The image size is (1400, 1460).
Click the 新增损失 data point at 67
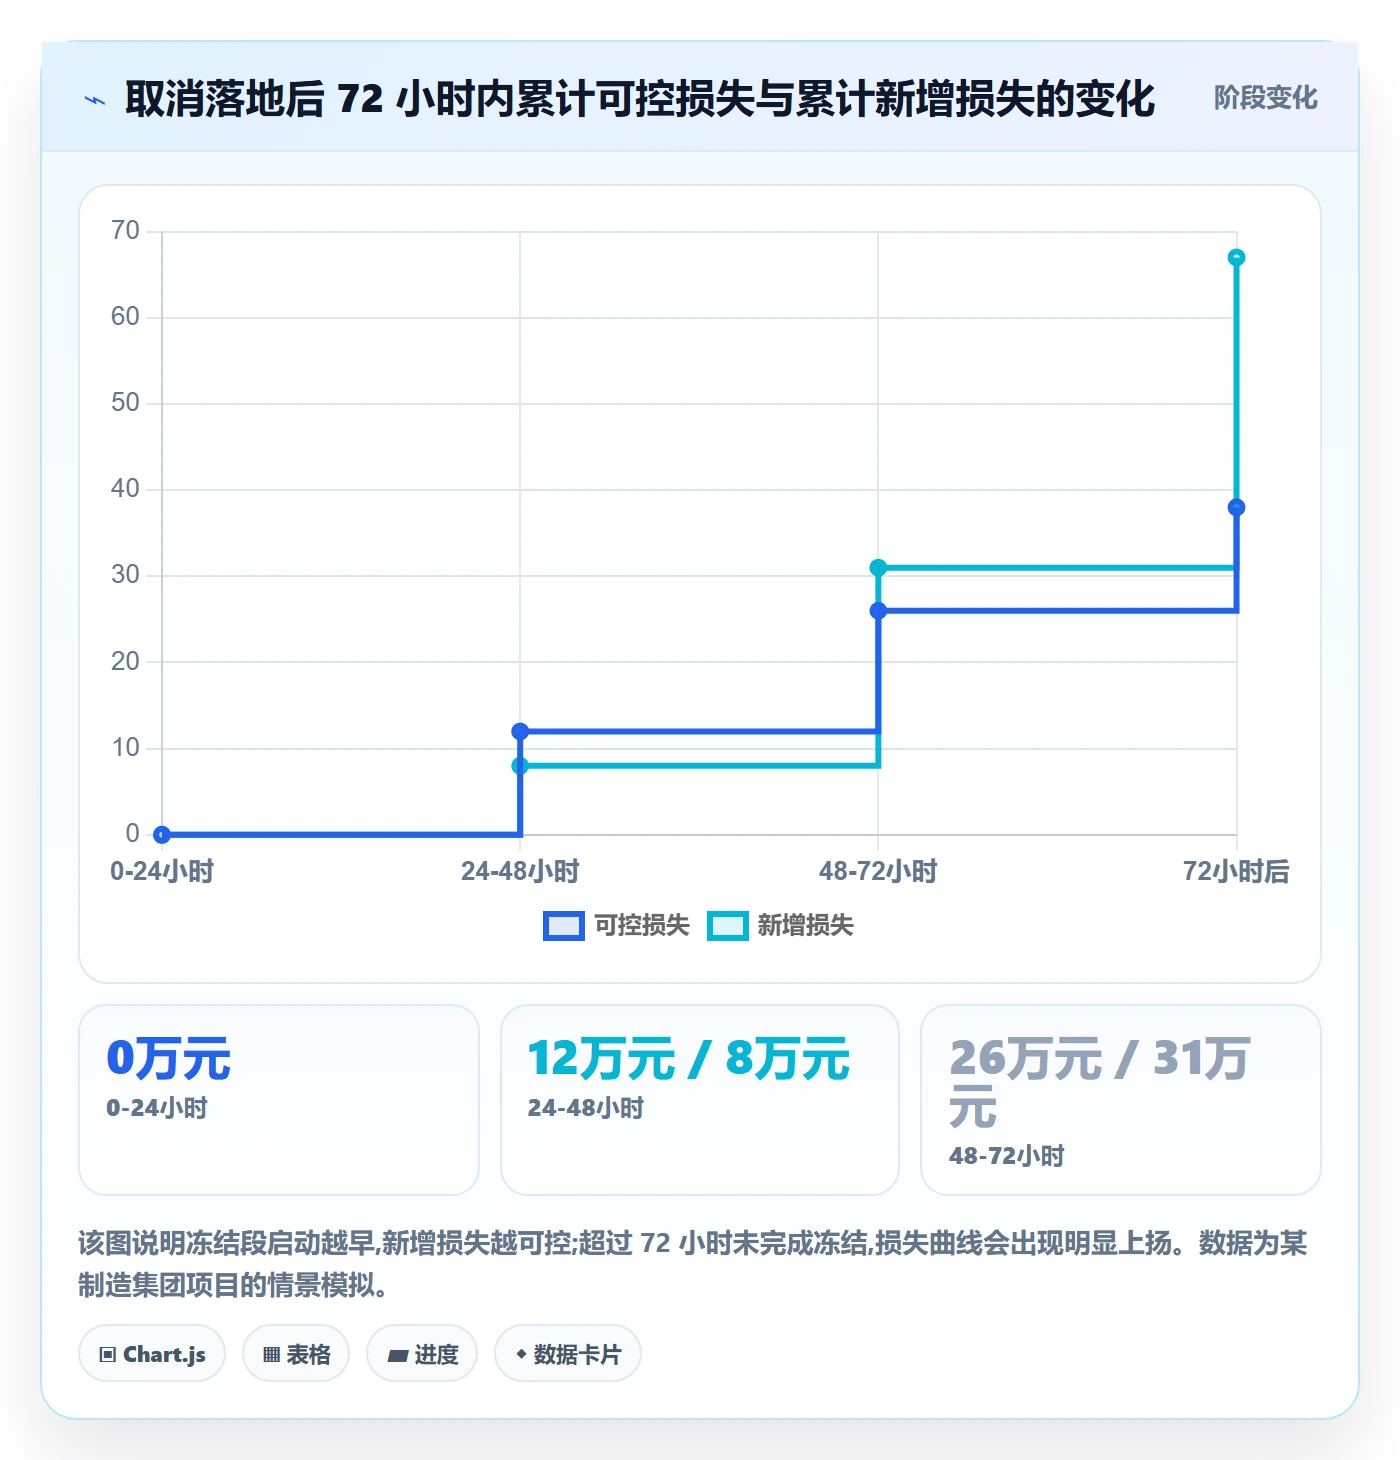click(x=1236, y=258)
